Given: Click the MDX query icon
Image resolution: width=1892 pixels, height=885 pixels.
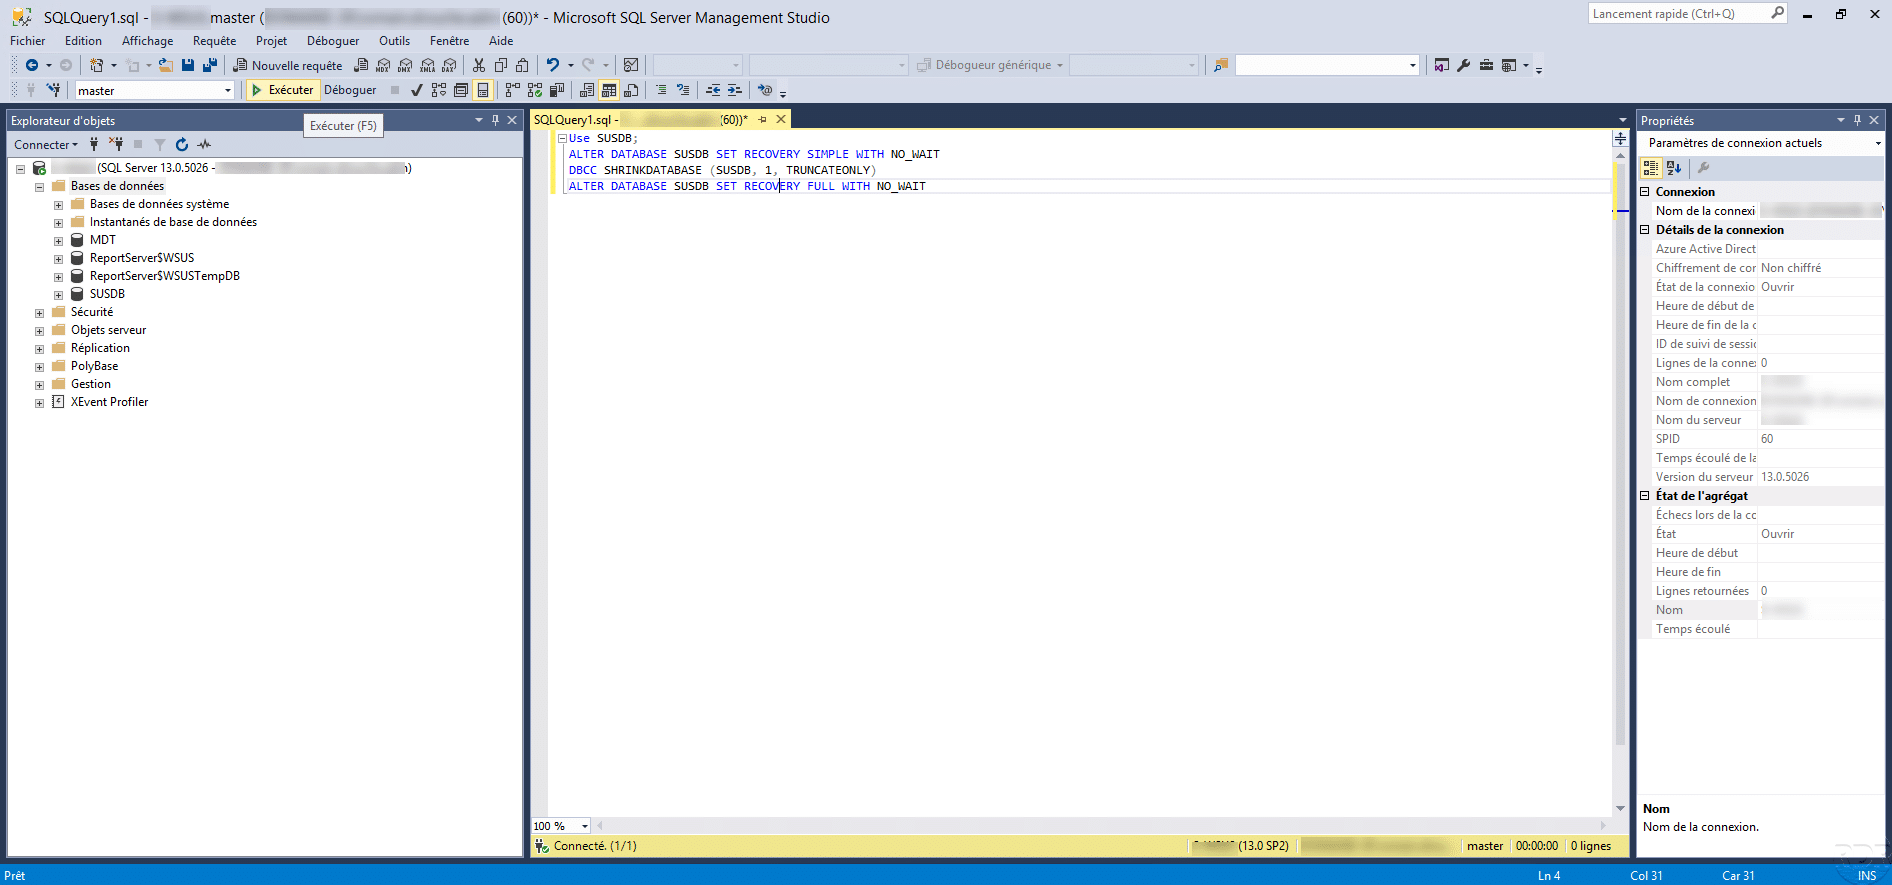Looking at the screenshot, I should 383,65.
